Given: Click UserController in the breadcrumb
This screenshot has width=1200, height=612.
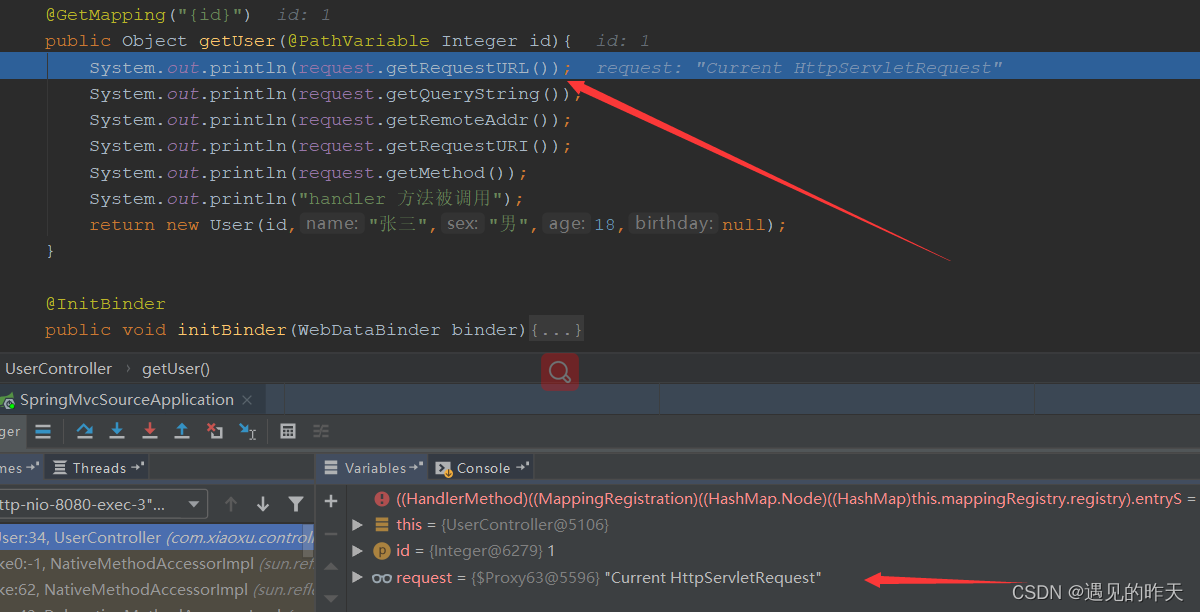Looking at the screenshot, I should pos(58,368).
